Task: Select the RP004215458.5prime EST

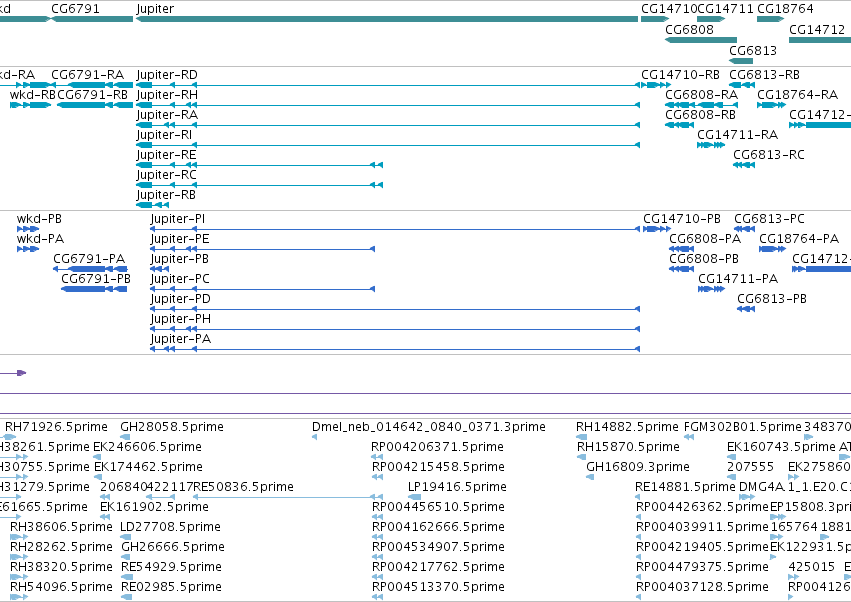Action: [x=377, y=477]
